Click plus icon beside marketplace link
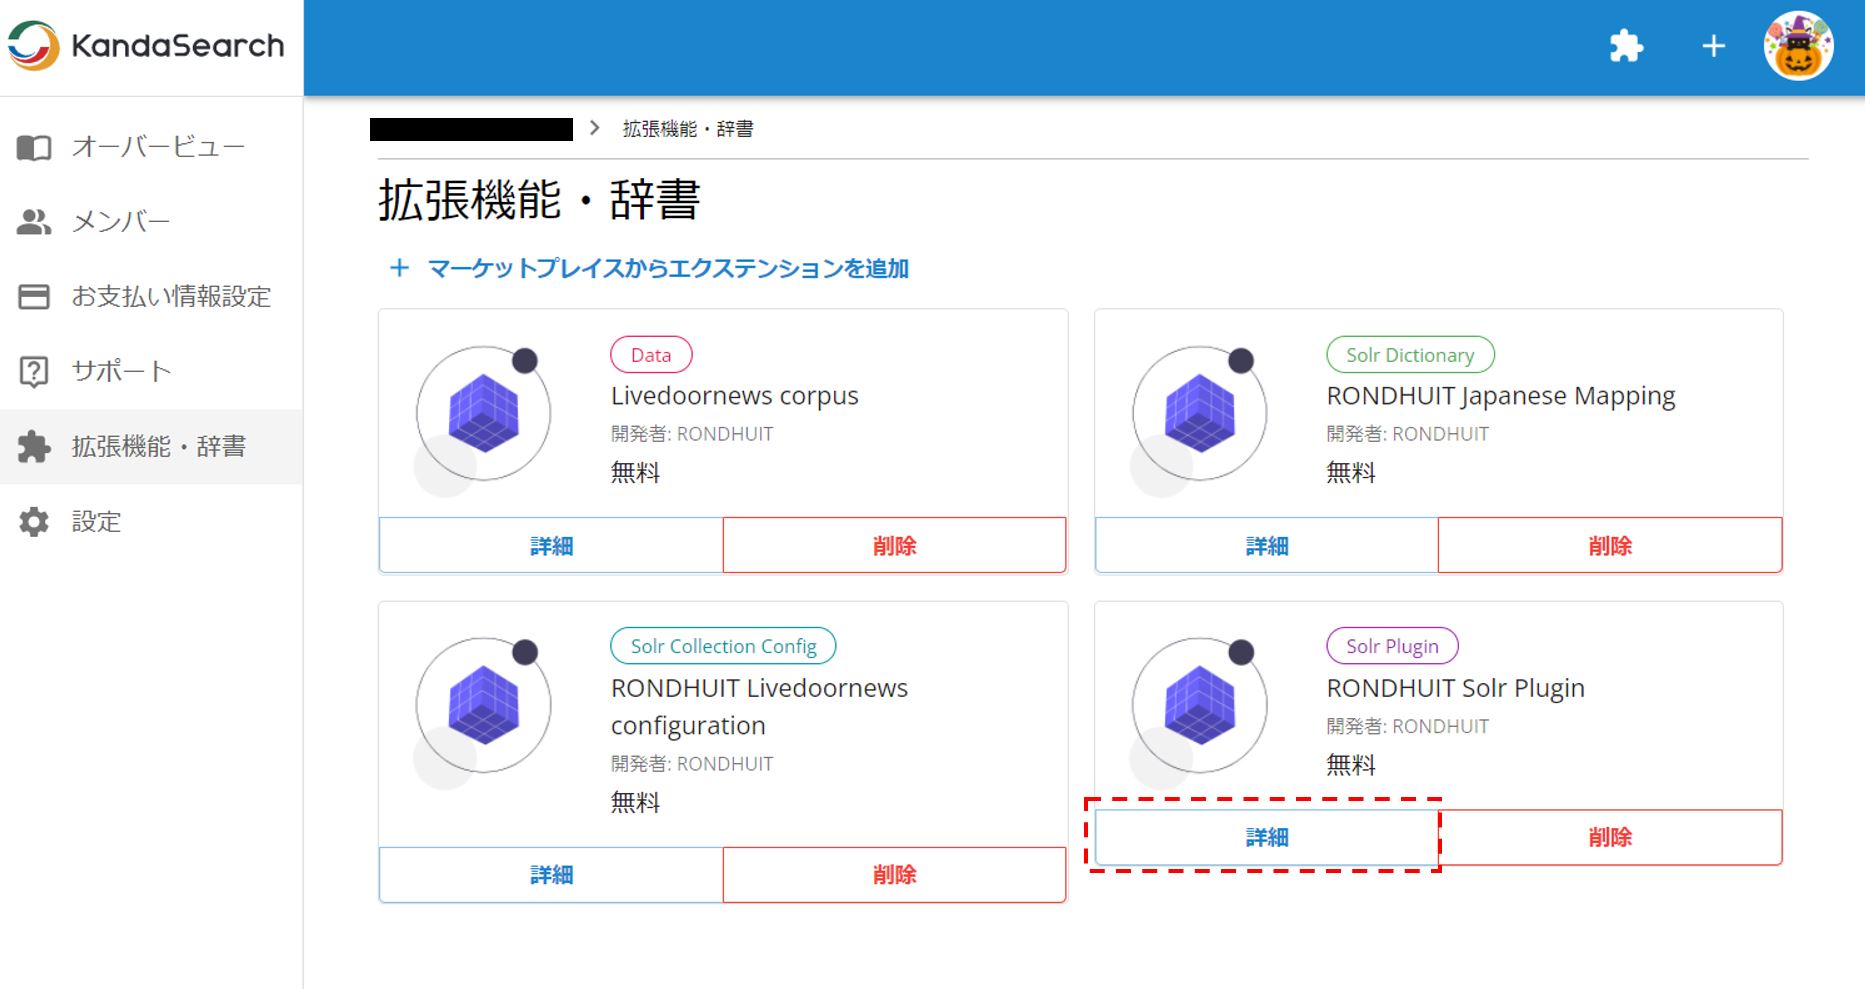 399,268
